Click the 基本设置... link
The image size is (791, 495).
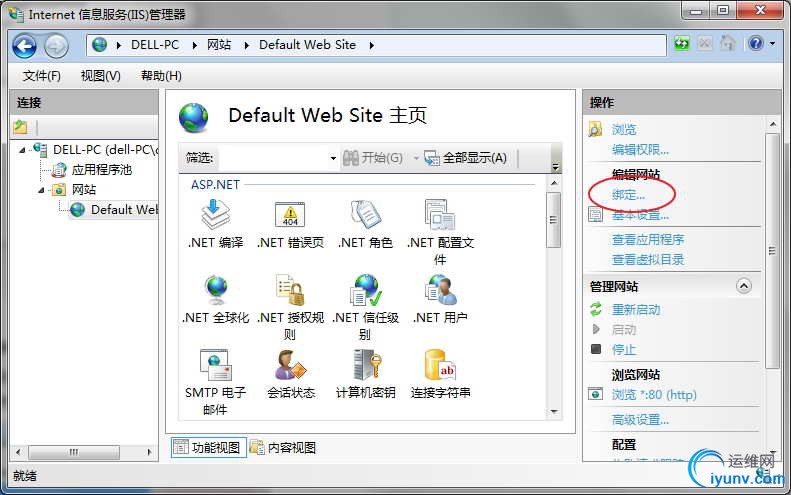[640, 215]
